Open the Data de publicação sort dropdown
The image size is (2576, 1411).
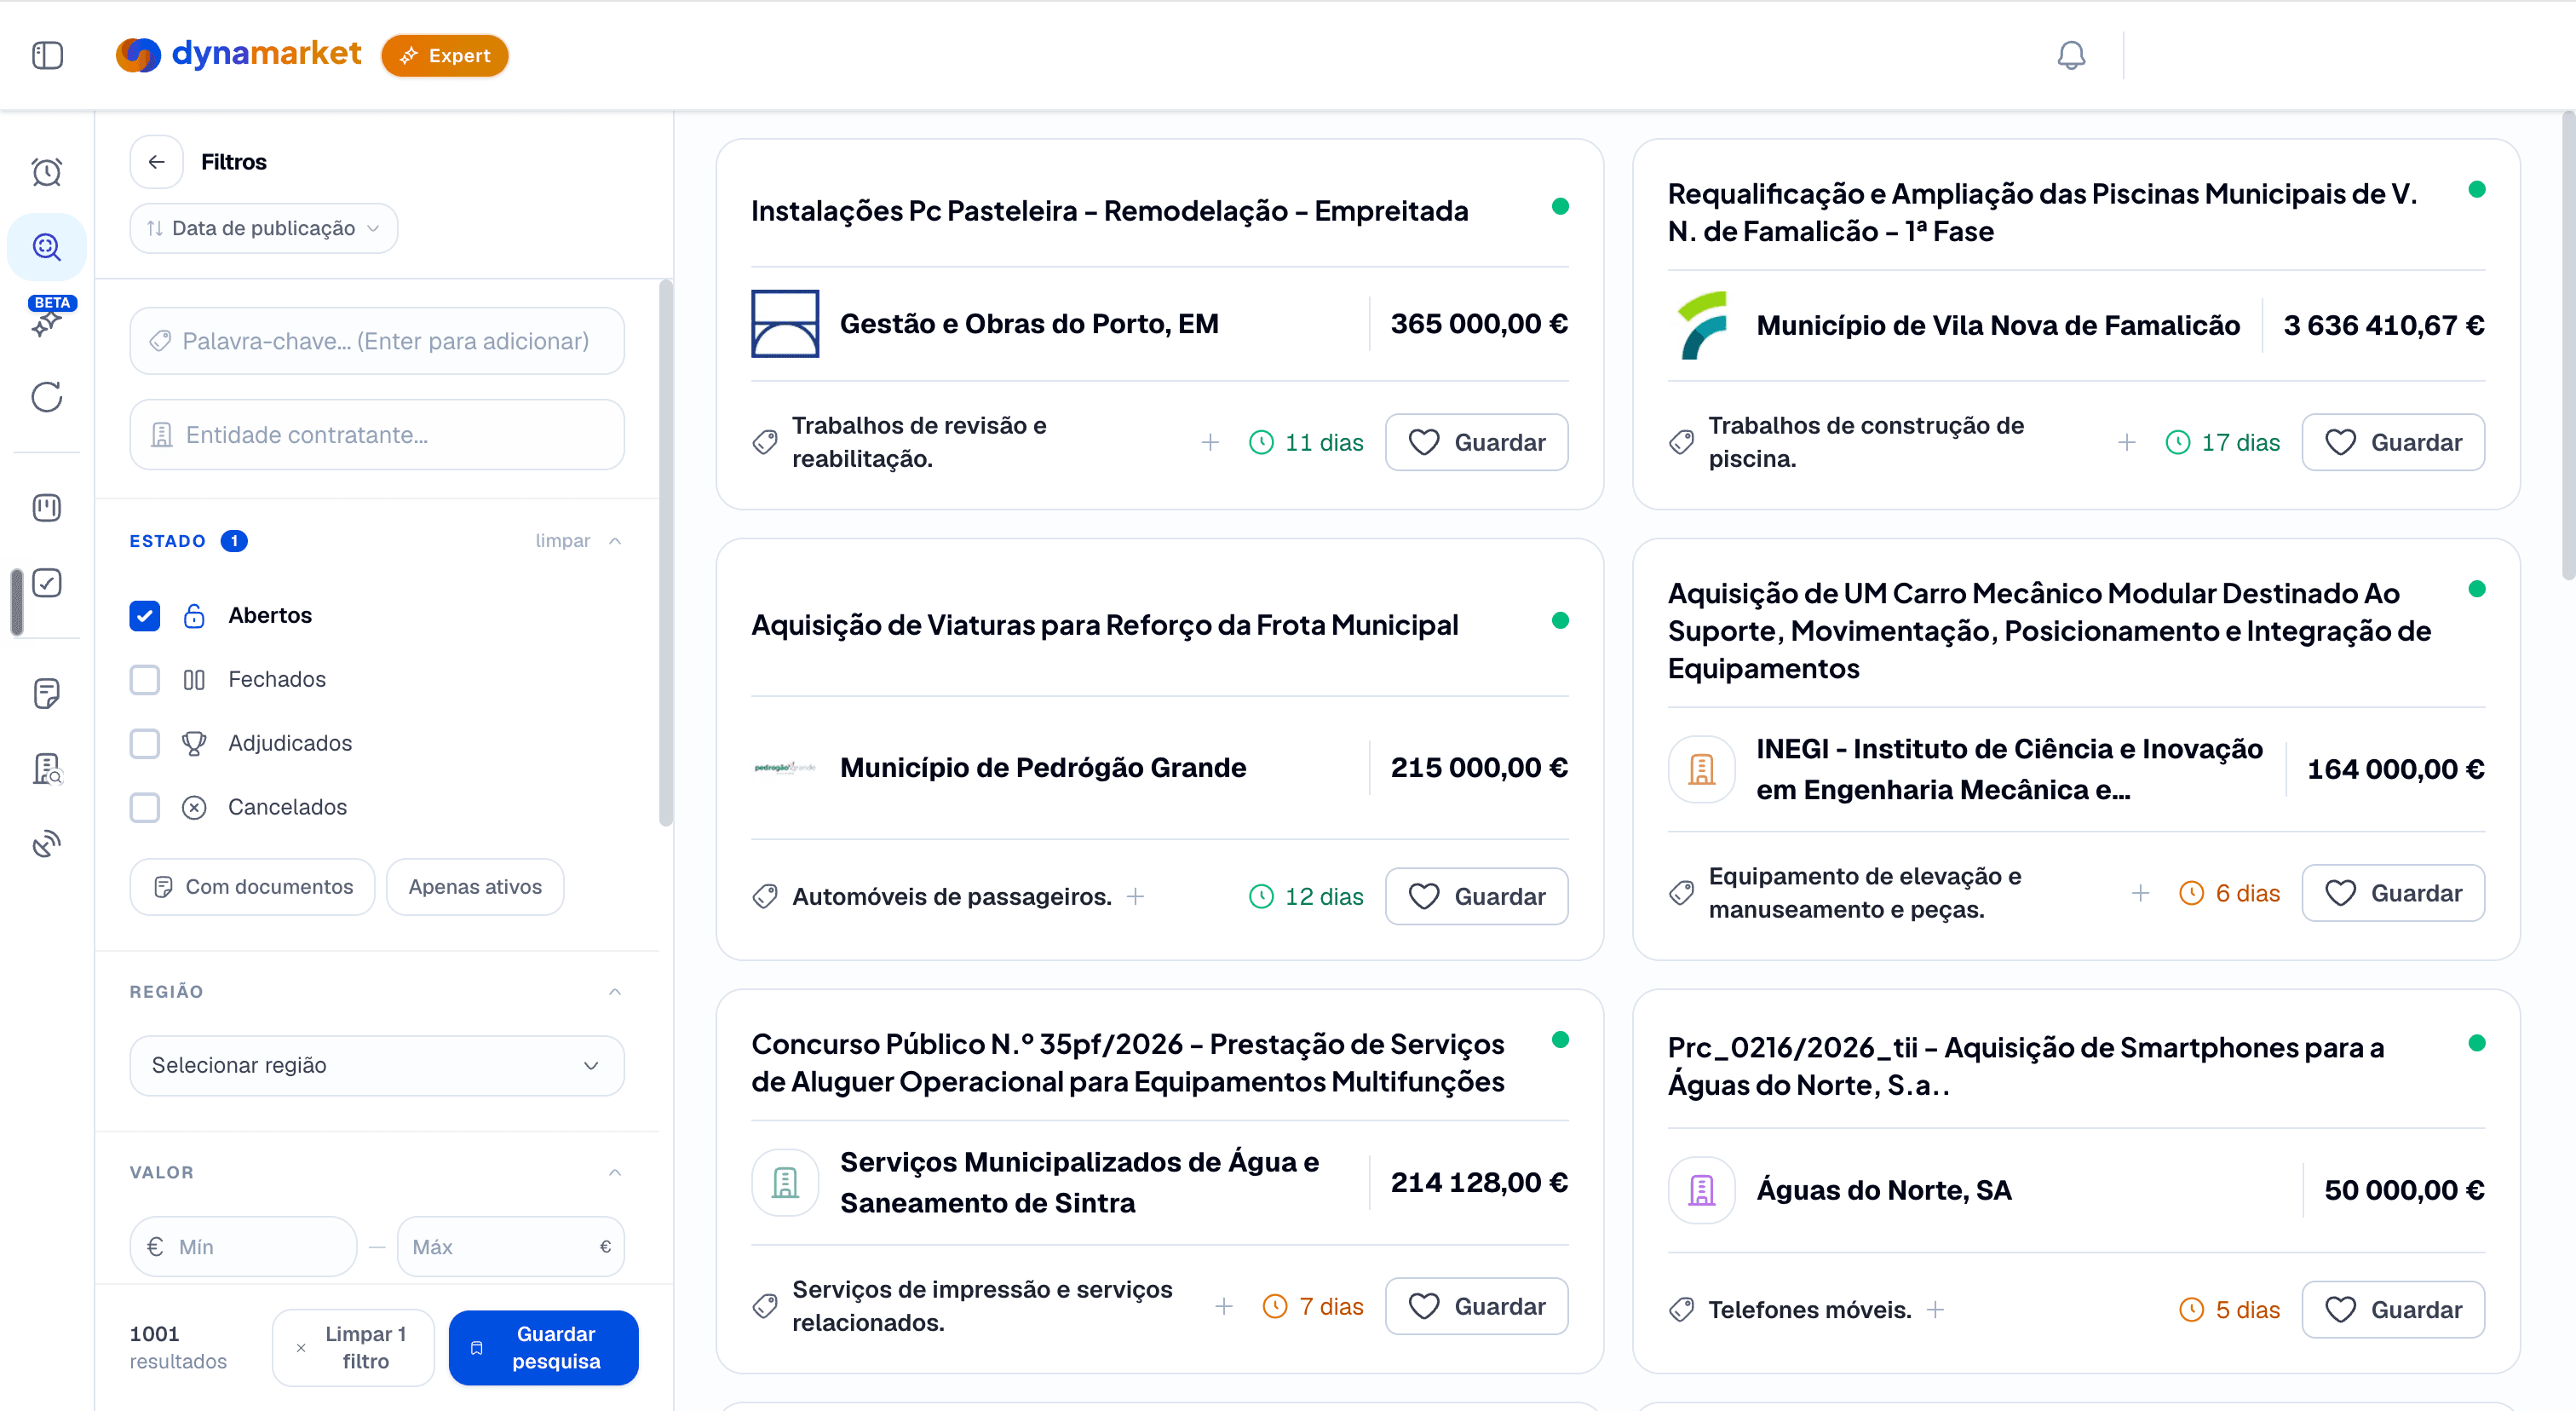click(264, 228)
